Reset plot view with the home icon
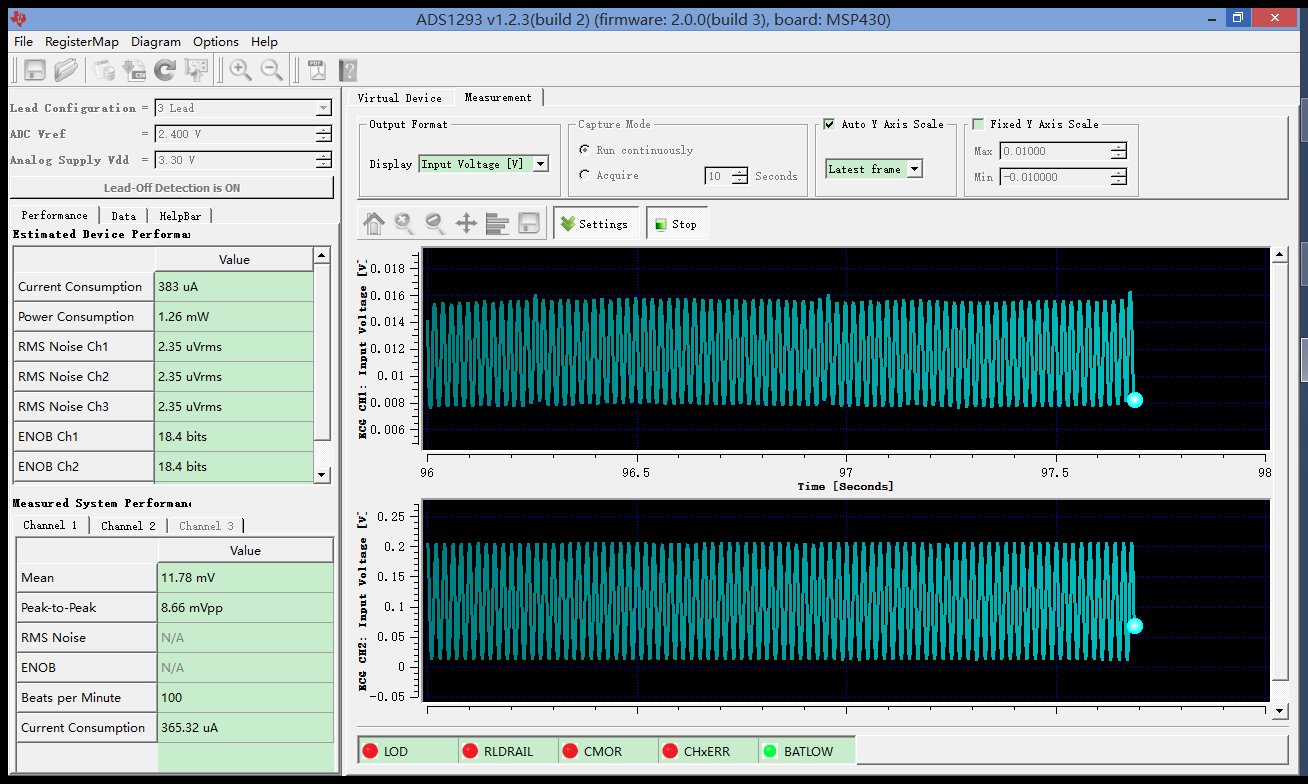Image resolution: width=1308 pixels, height=784 pixels. 374,224
